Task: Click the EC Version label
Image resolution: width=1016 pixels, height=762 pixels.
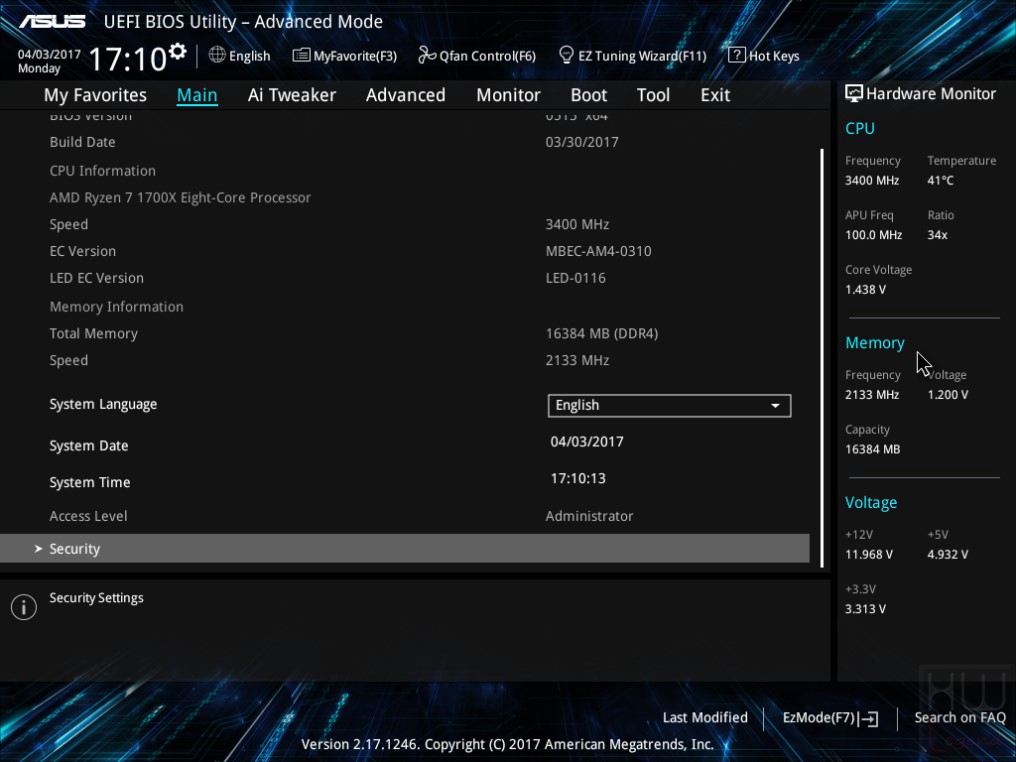Action: 82,251
